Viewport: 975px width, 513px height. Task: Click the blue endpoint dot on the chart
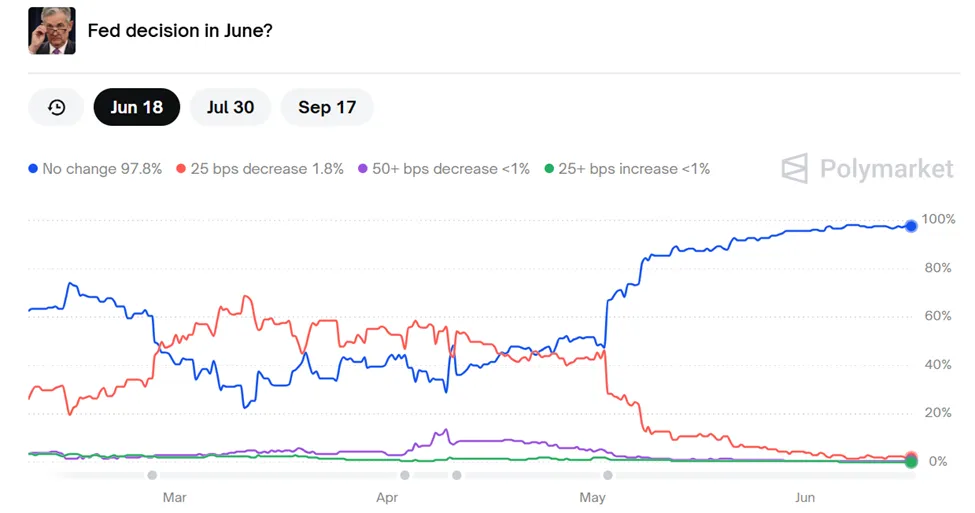pyautogui.click(x=911, y=226)
